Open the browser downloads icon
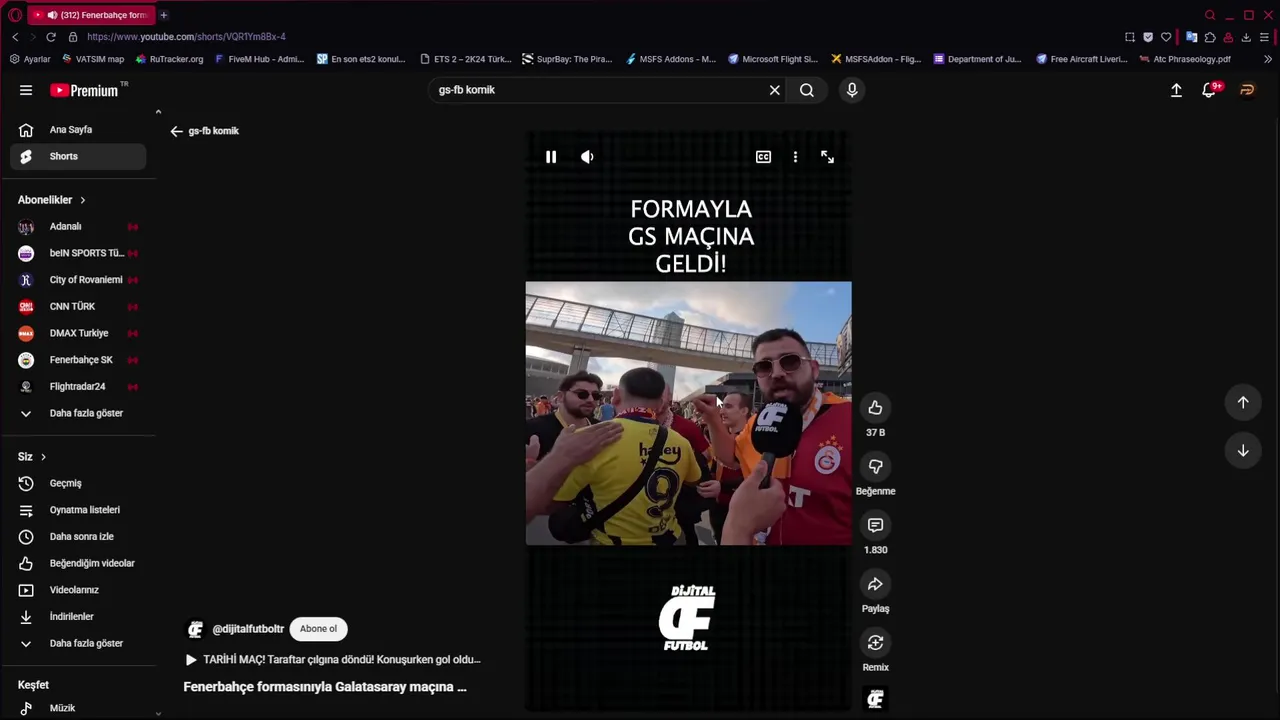Image resolution: width=1280 pixels, height=720 pixels. point(1246,37)
